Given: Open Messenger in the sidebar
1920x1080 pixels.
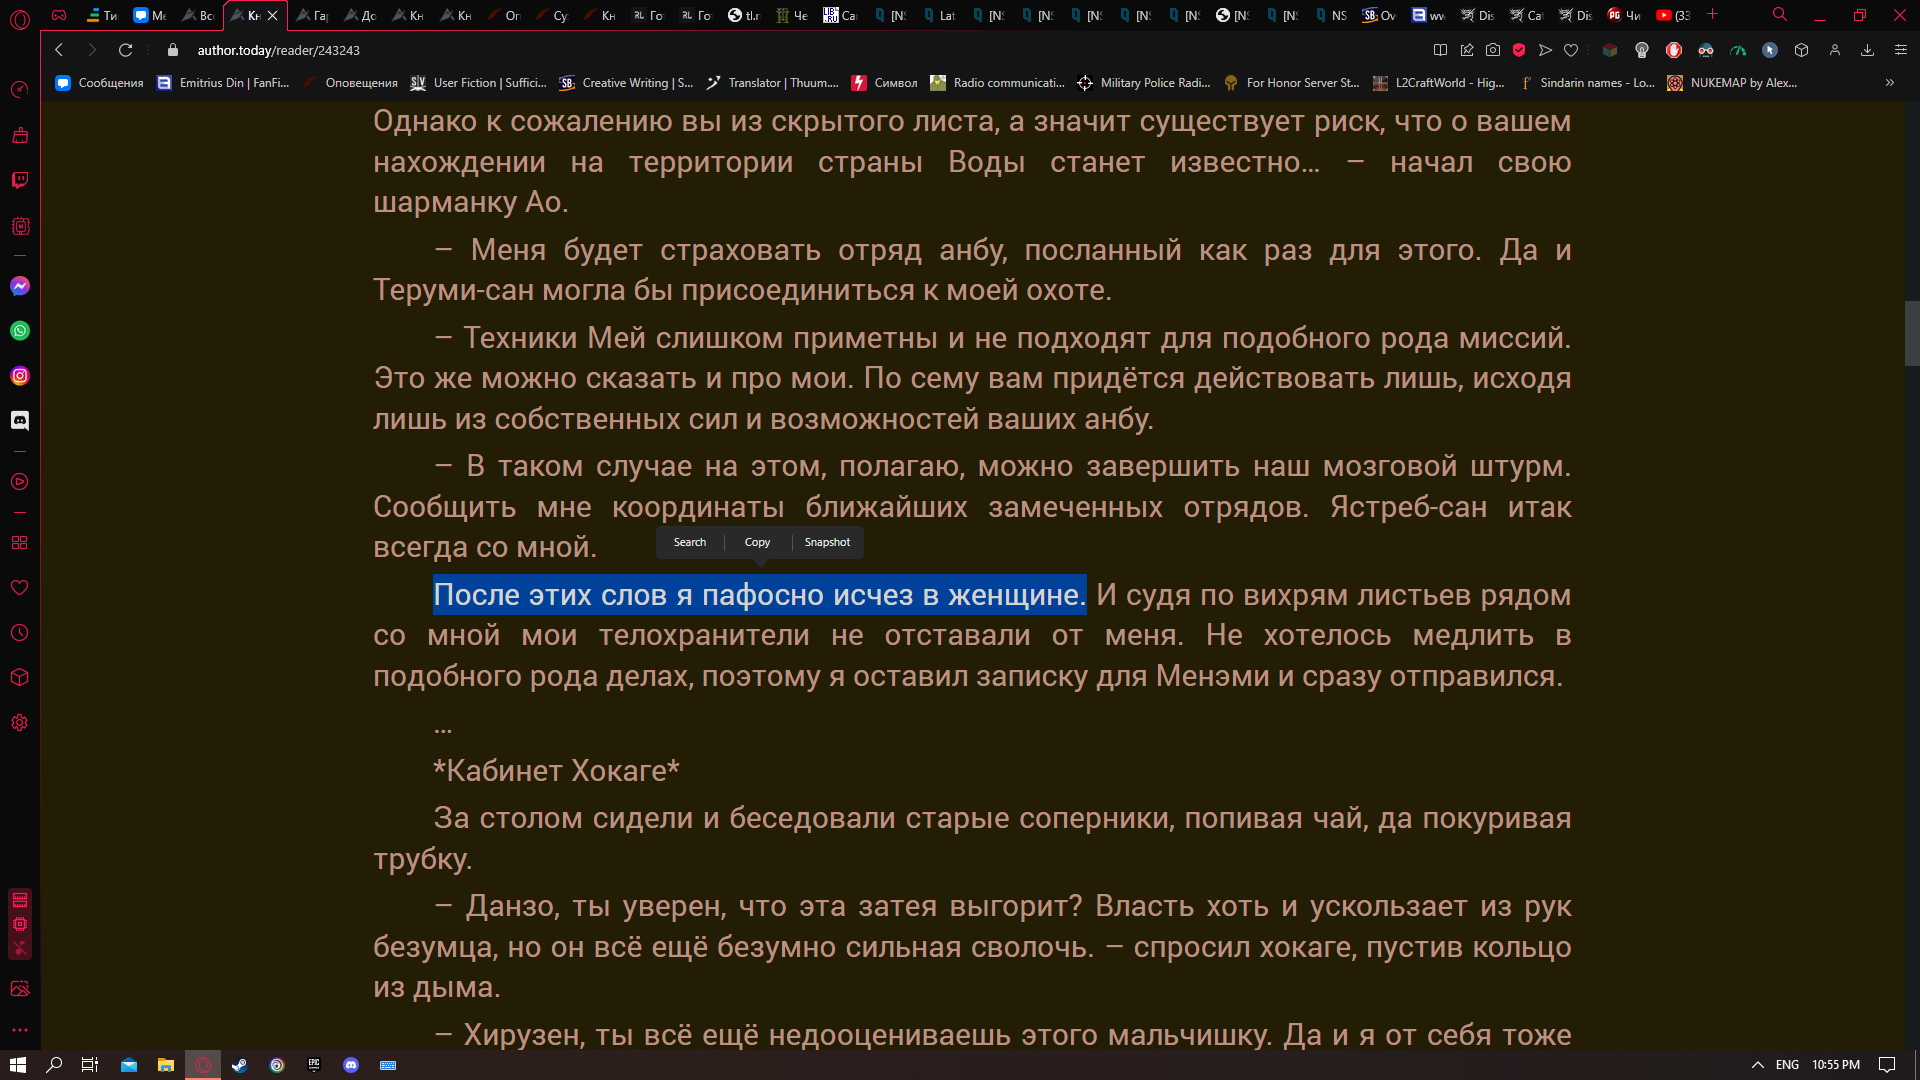Looking at the screenshot, I should coord(20,286).
